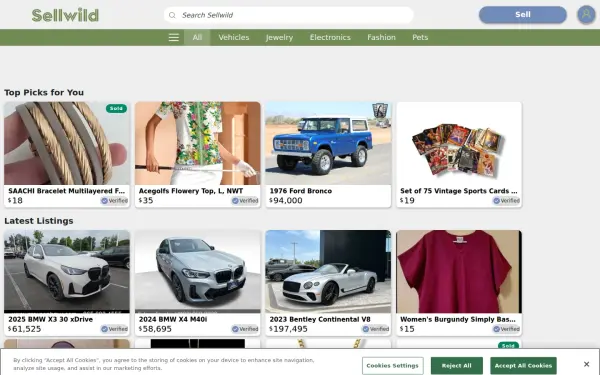Click the $15 price
Image resolution: width=600 pixels, height=375 pixels.
(x=408, y=329)
